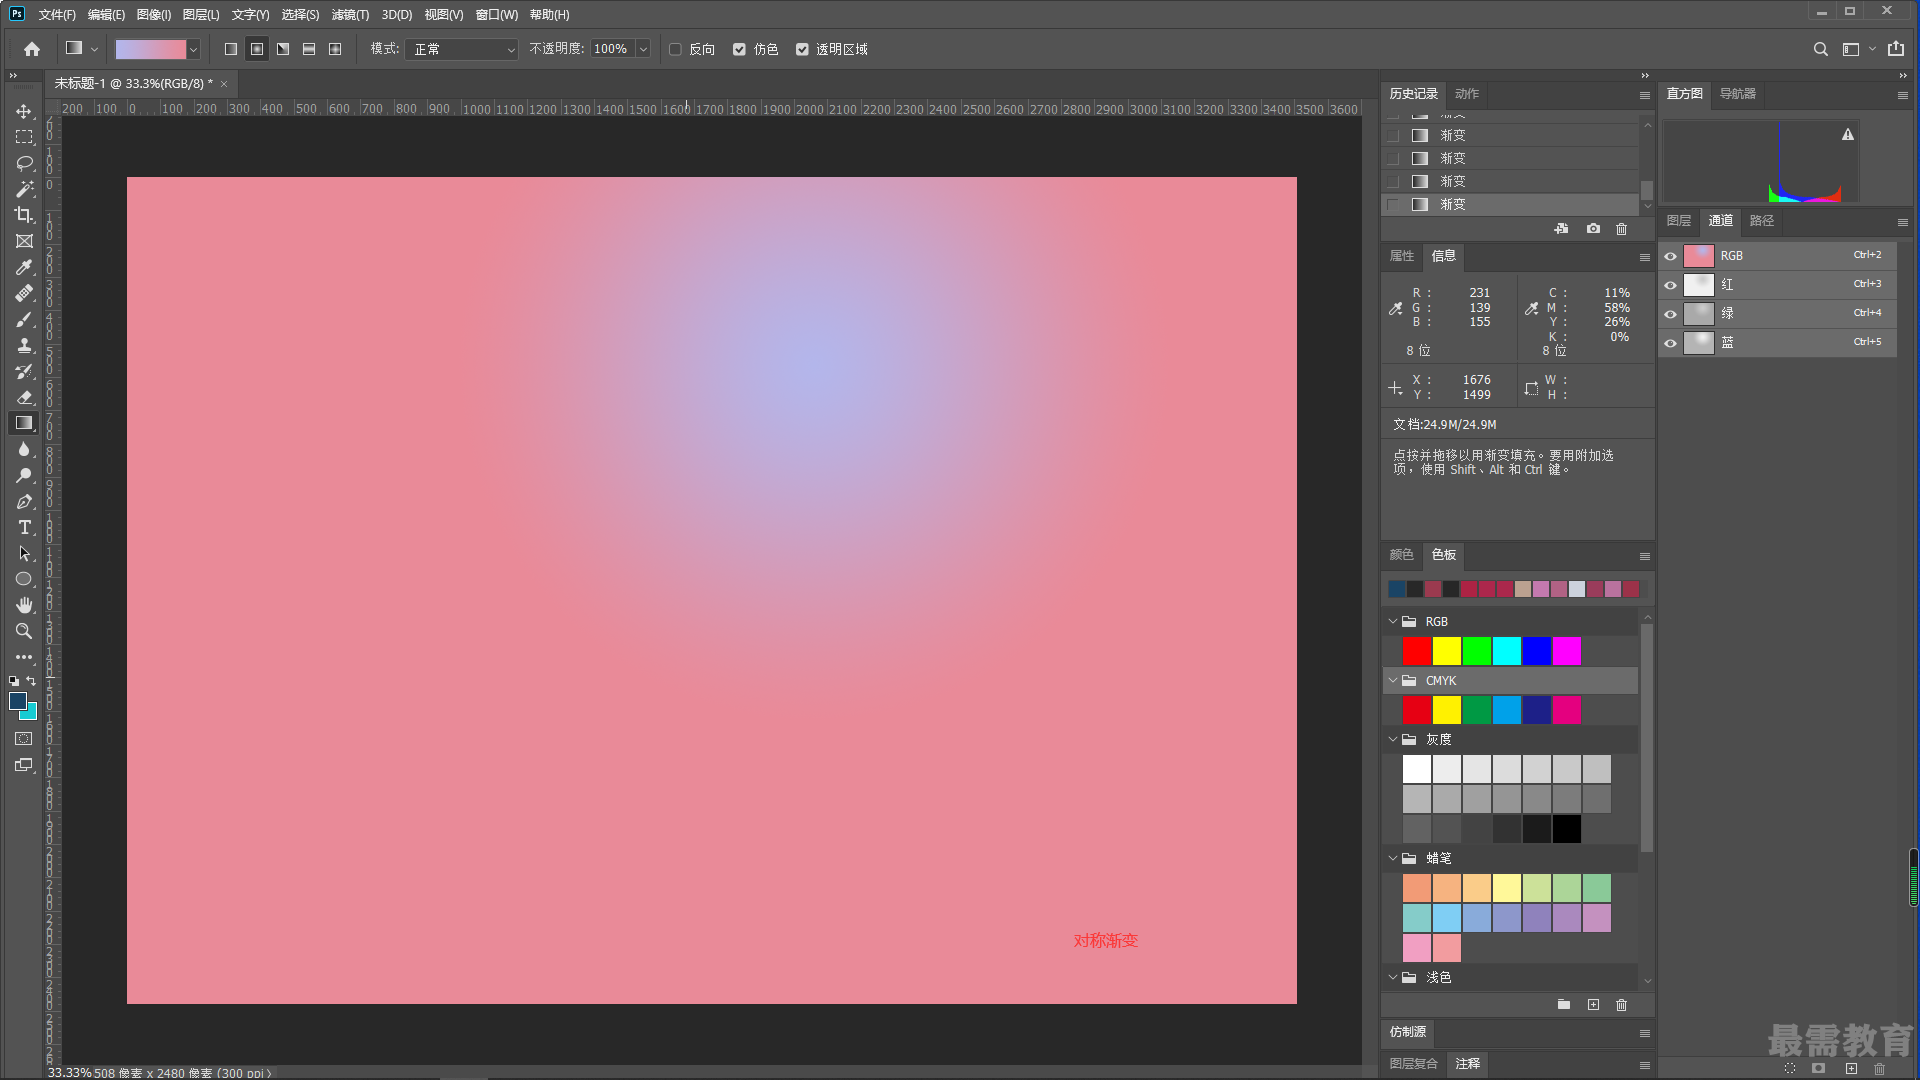1920x1080 pixels.
Task: Click the Home icon in options bar
Action: tap(32, 49)
